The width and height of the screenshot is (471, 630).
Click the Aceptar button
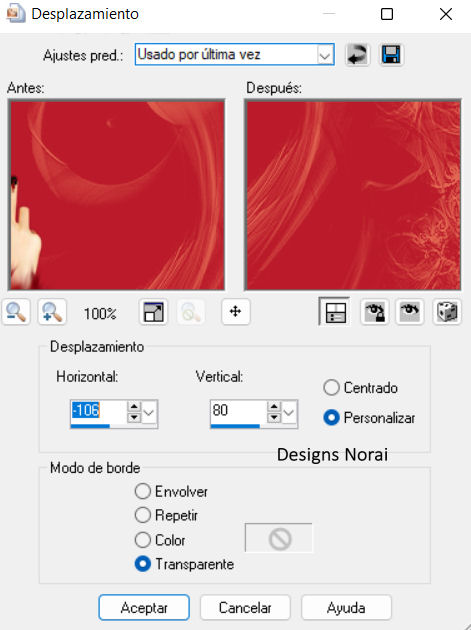[144, 608]
